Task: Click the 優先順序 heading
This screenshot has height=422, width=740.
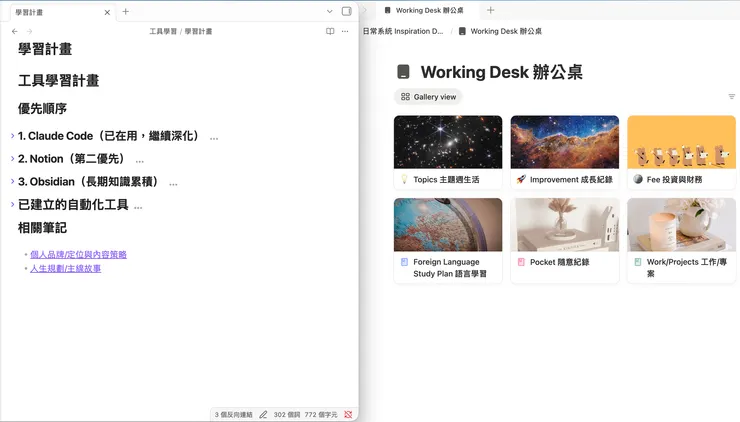Action: point(42,109)
